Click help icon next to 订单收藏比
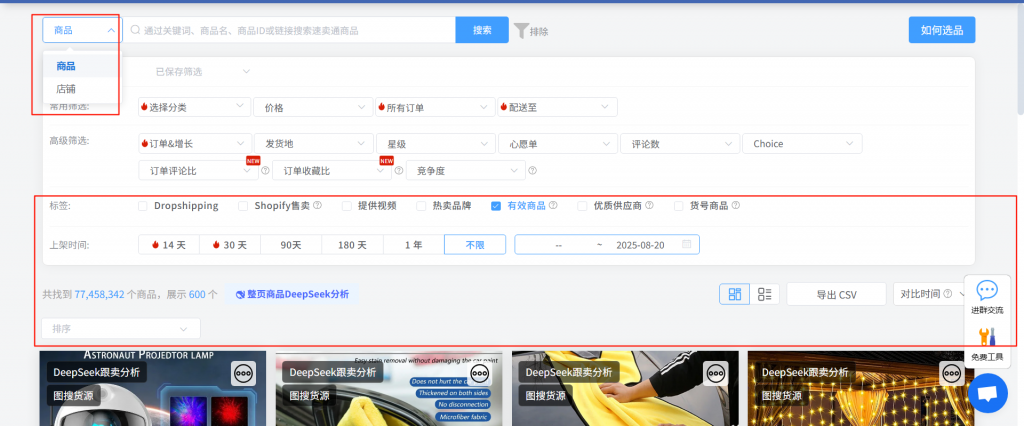This screenshot has width=1024, height=426. (398, 171)
